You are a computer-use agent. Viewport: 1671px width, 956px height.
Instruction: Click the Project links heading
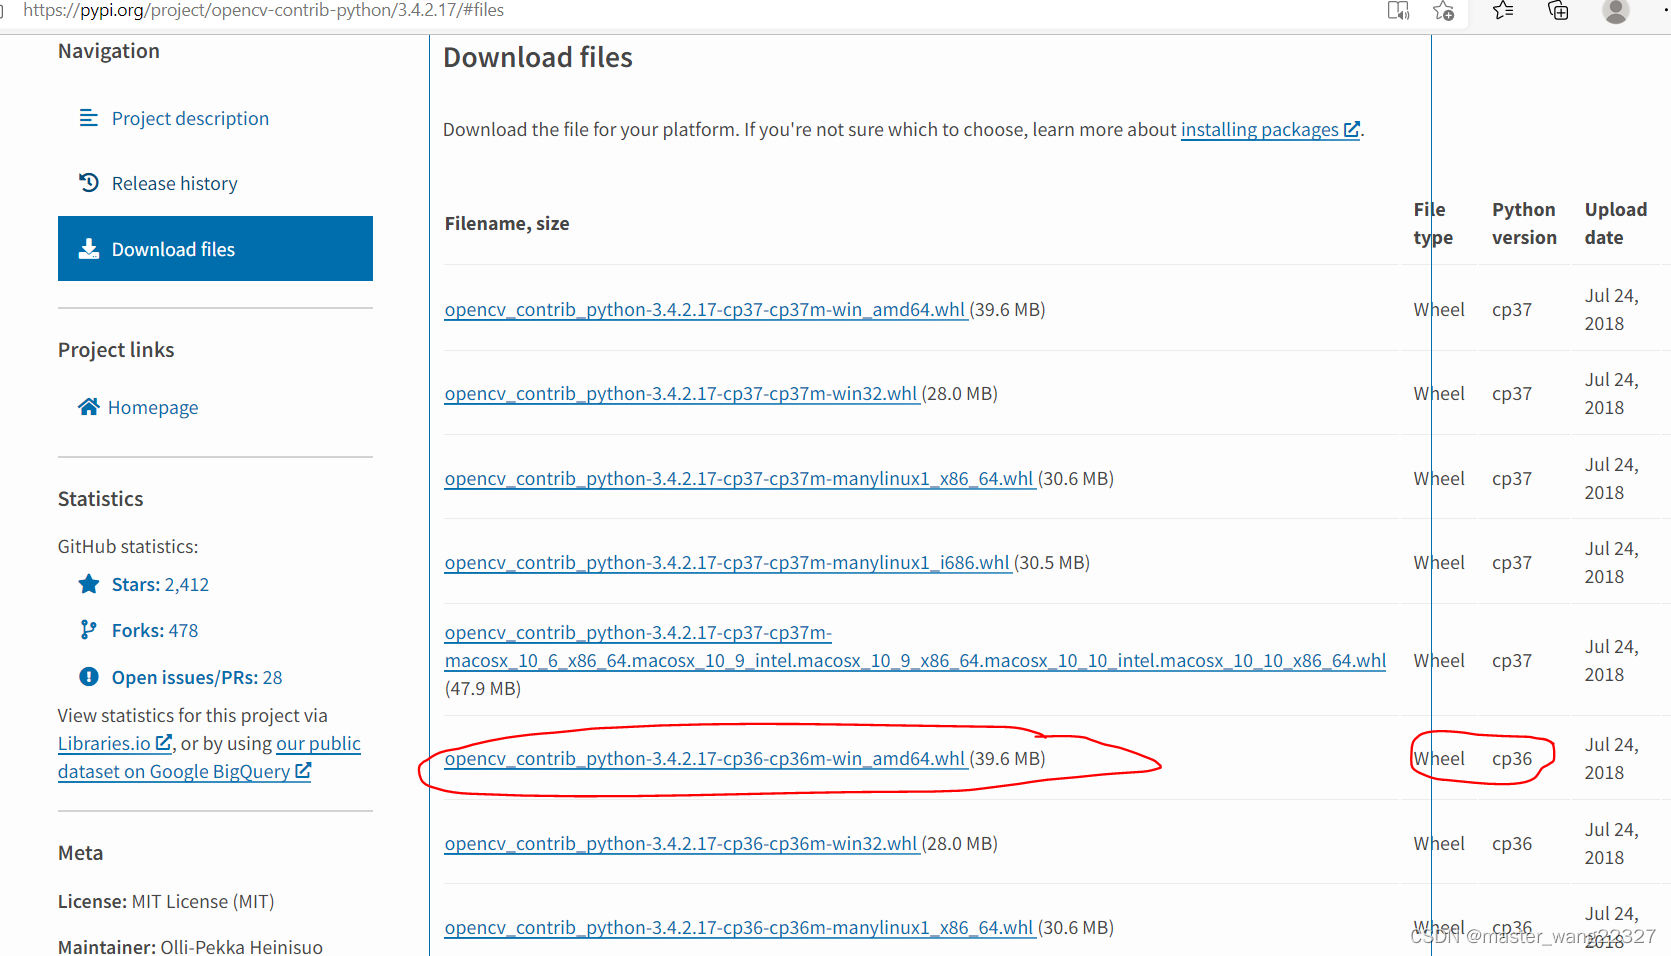116,349
